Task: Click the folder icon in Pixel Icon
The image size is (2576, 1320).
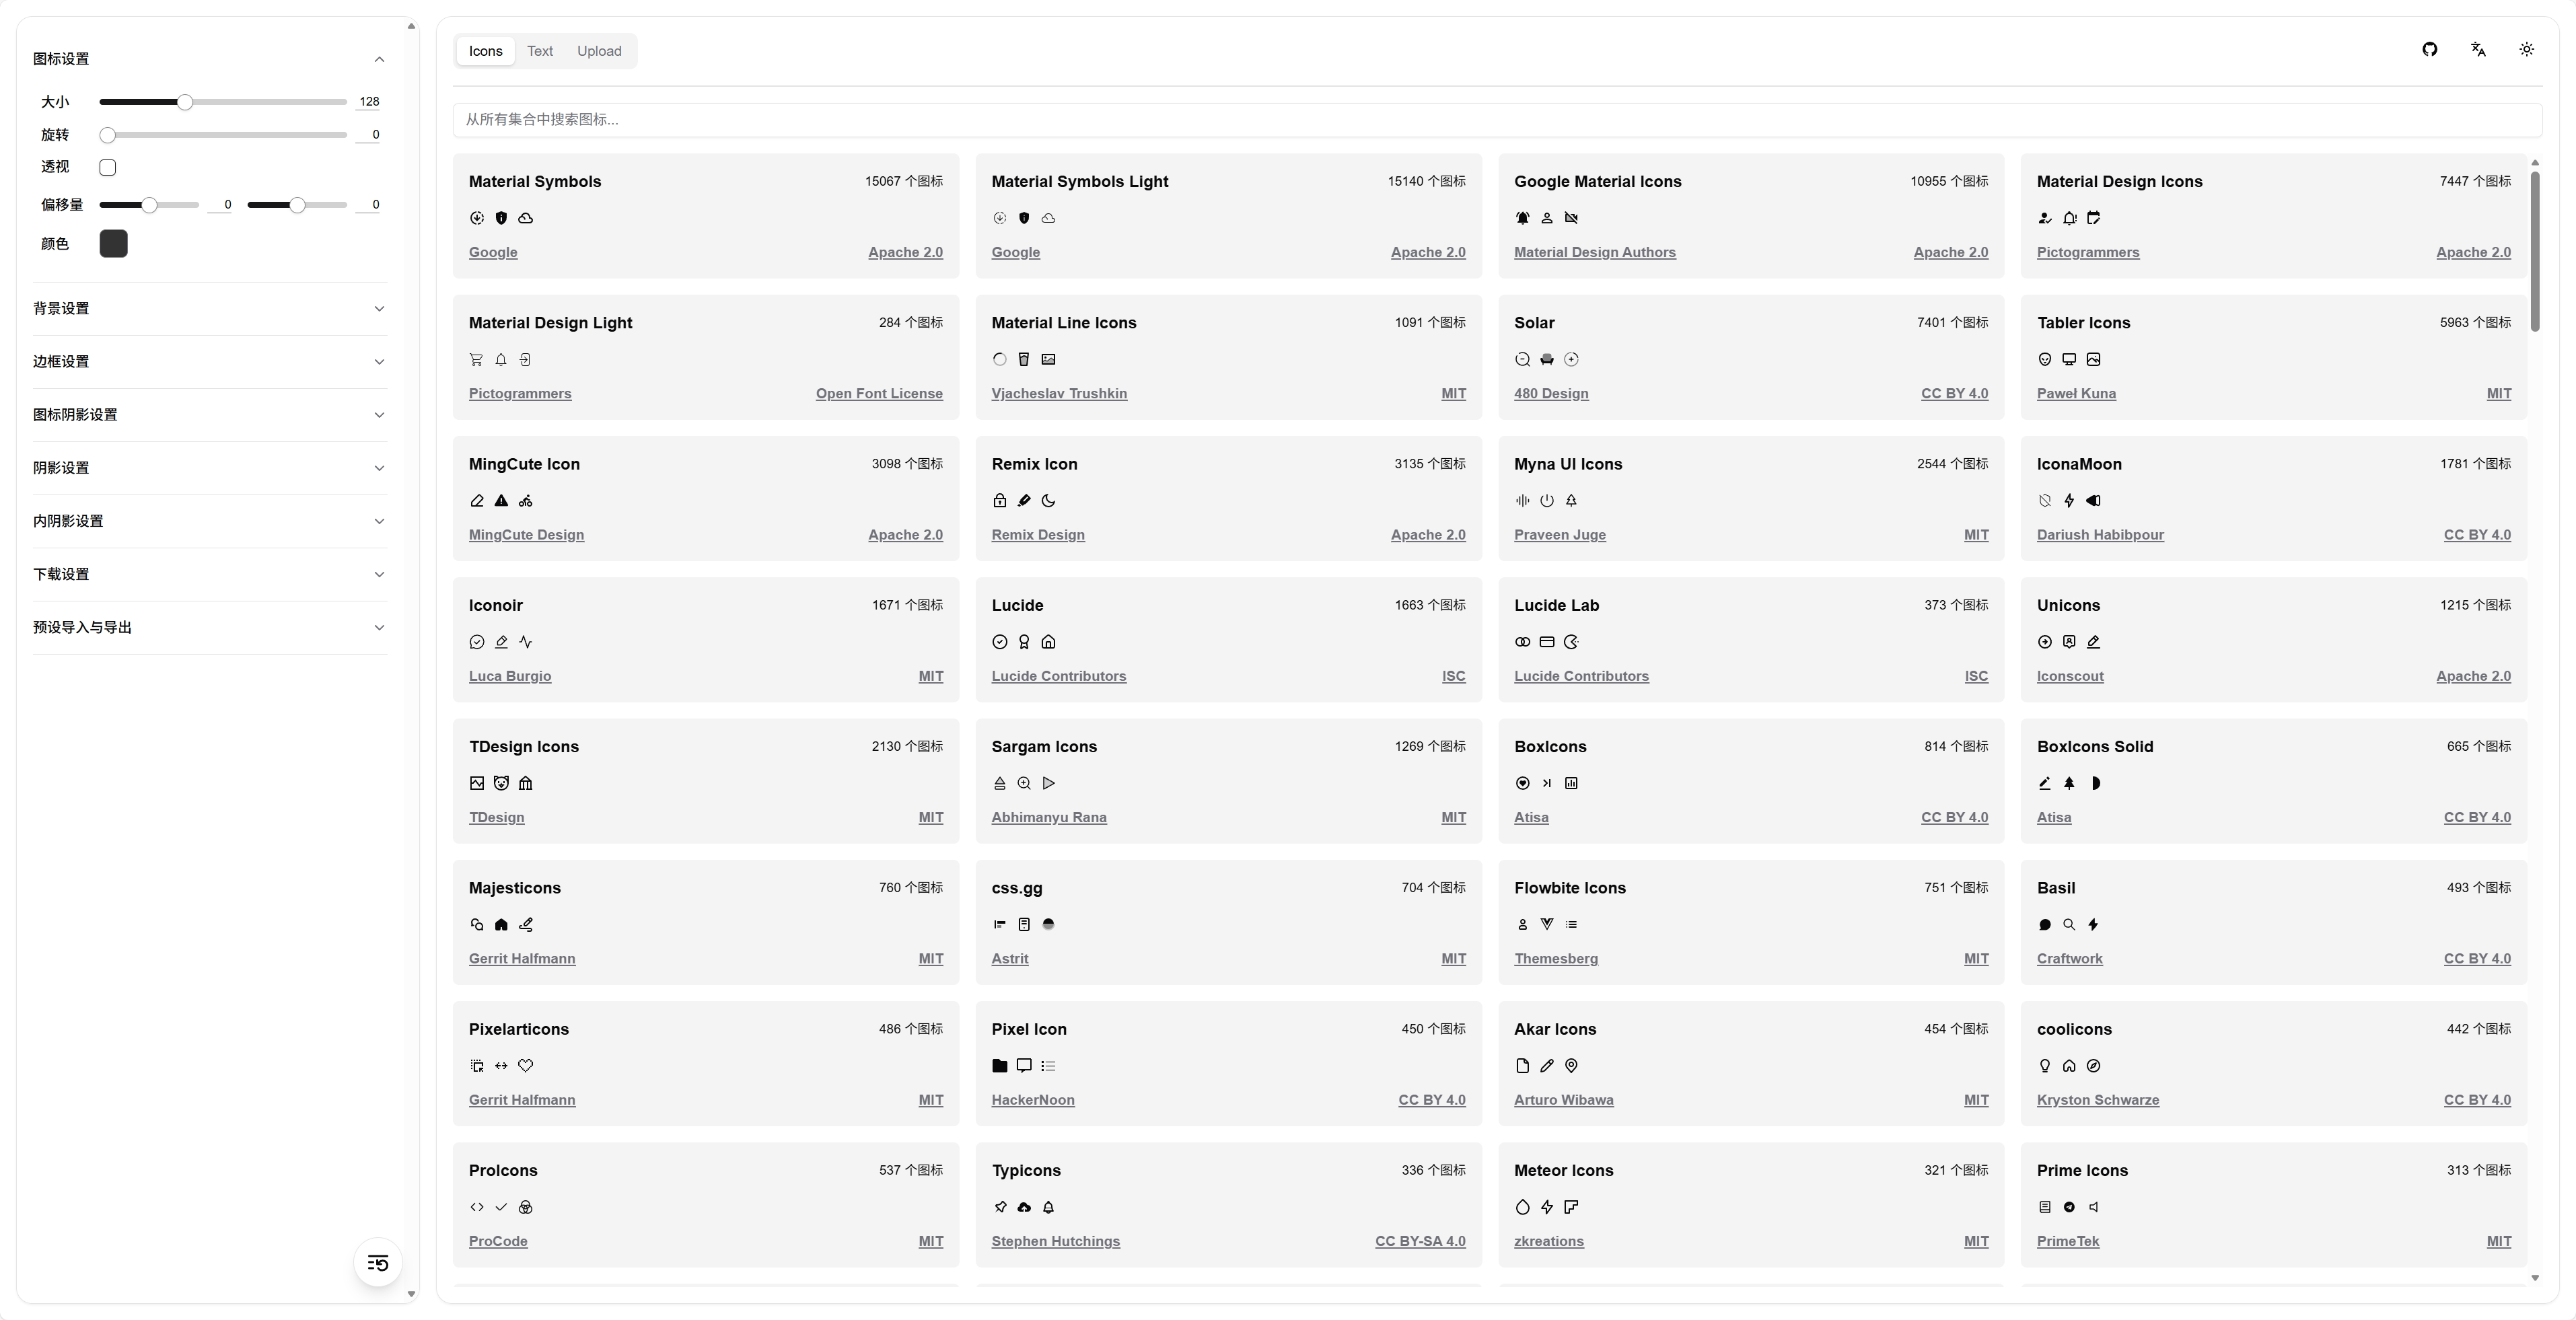Action: 999,1066
